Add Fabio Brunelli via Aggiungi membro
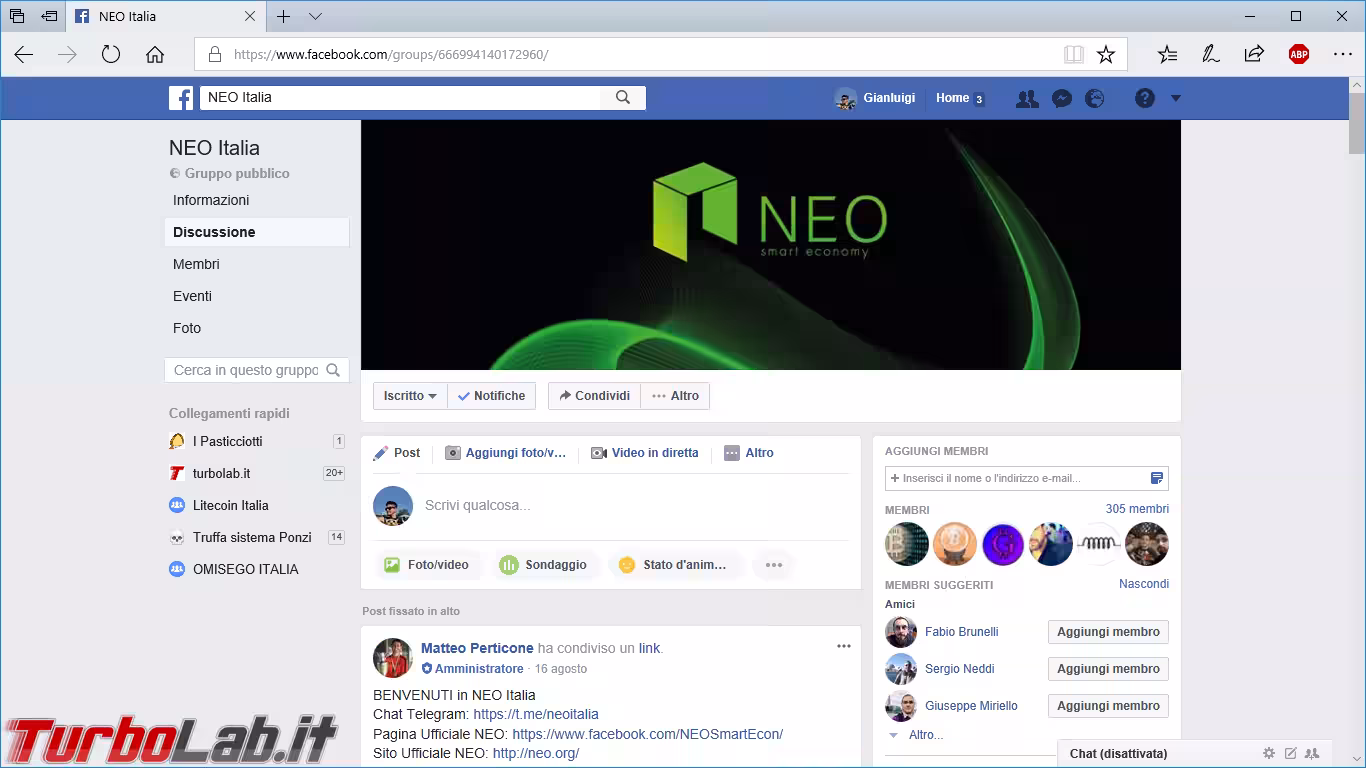Viewport: 1366px width, 768px height. (x=1108, y=632)
